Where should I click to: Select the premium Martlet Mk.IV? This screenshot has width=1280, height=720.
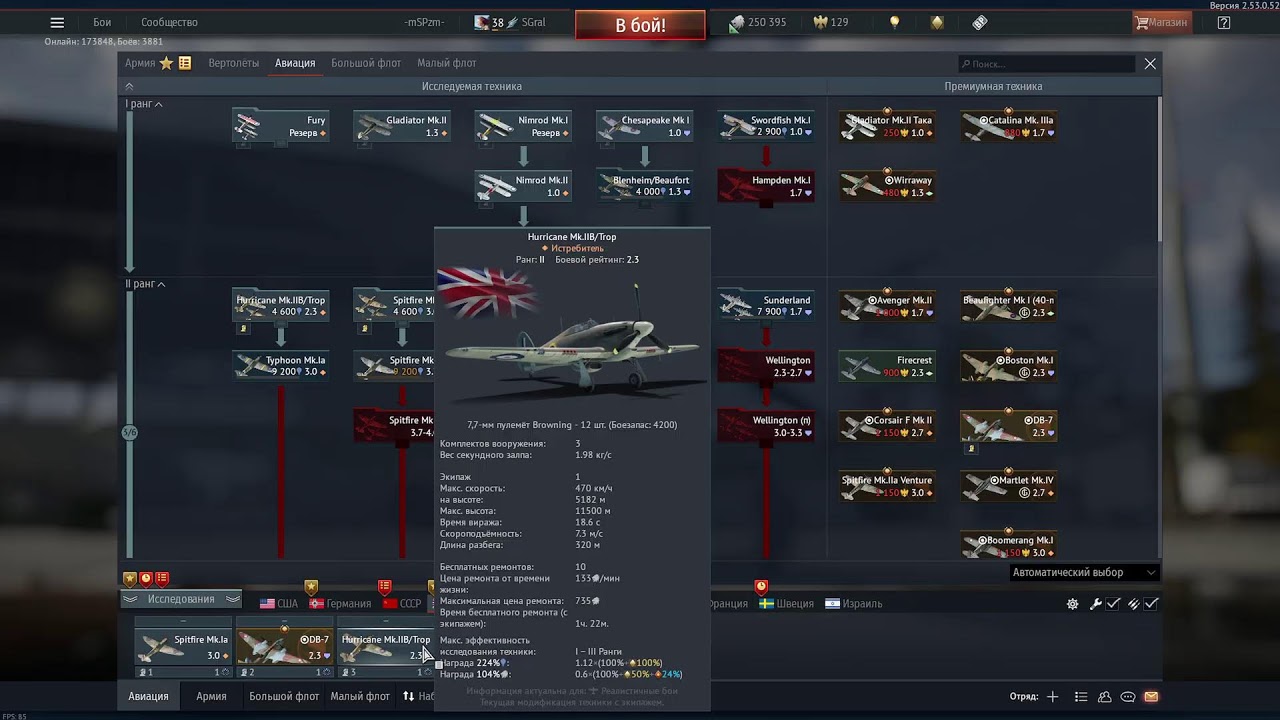click(x=1008, y=486)
